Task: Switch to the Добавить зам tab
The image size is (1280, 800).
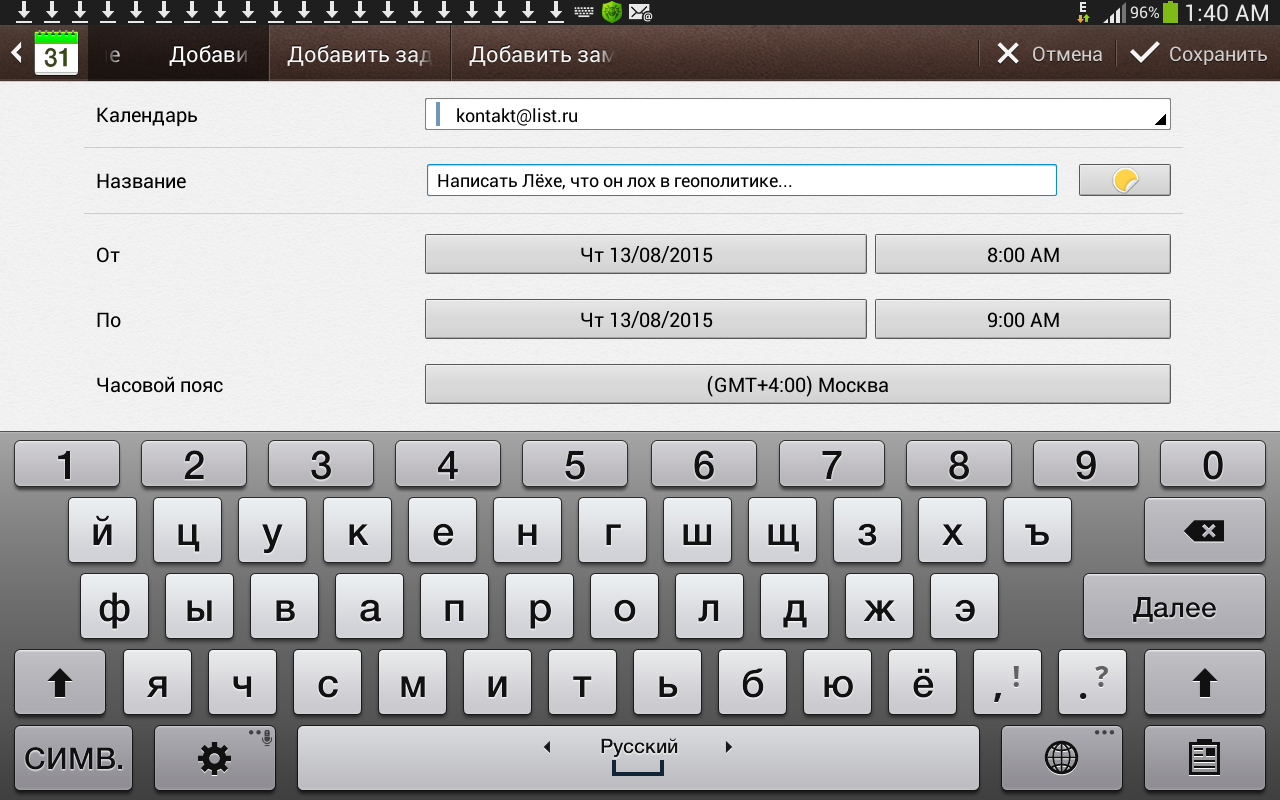Action: (x=541, y=54)
